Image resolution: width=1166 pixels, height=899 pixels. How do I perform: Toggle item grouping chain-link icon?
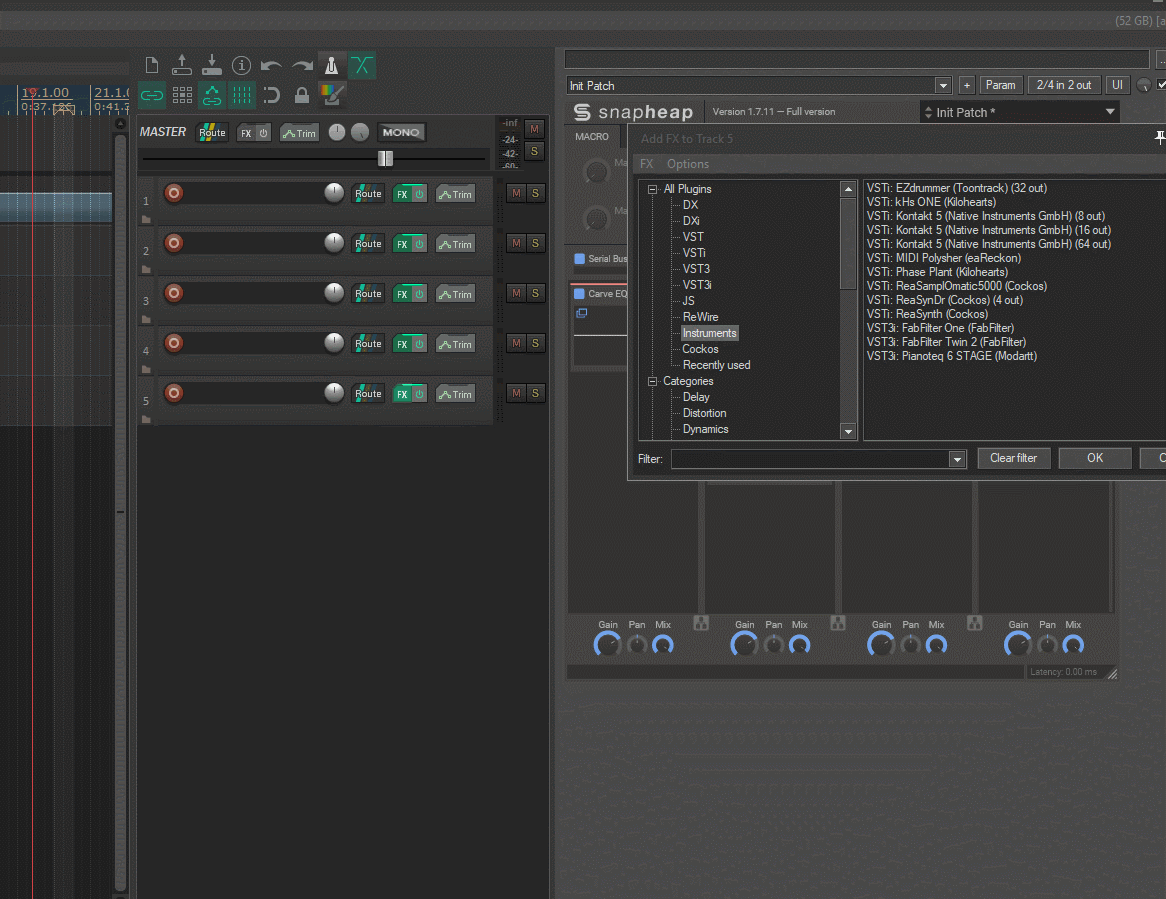pyautogui.click(x=152, y=95)
